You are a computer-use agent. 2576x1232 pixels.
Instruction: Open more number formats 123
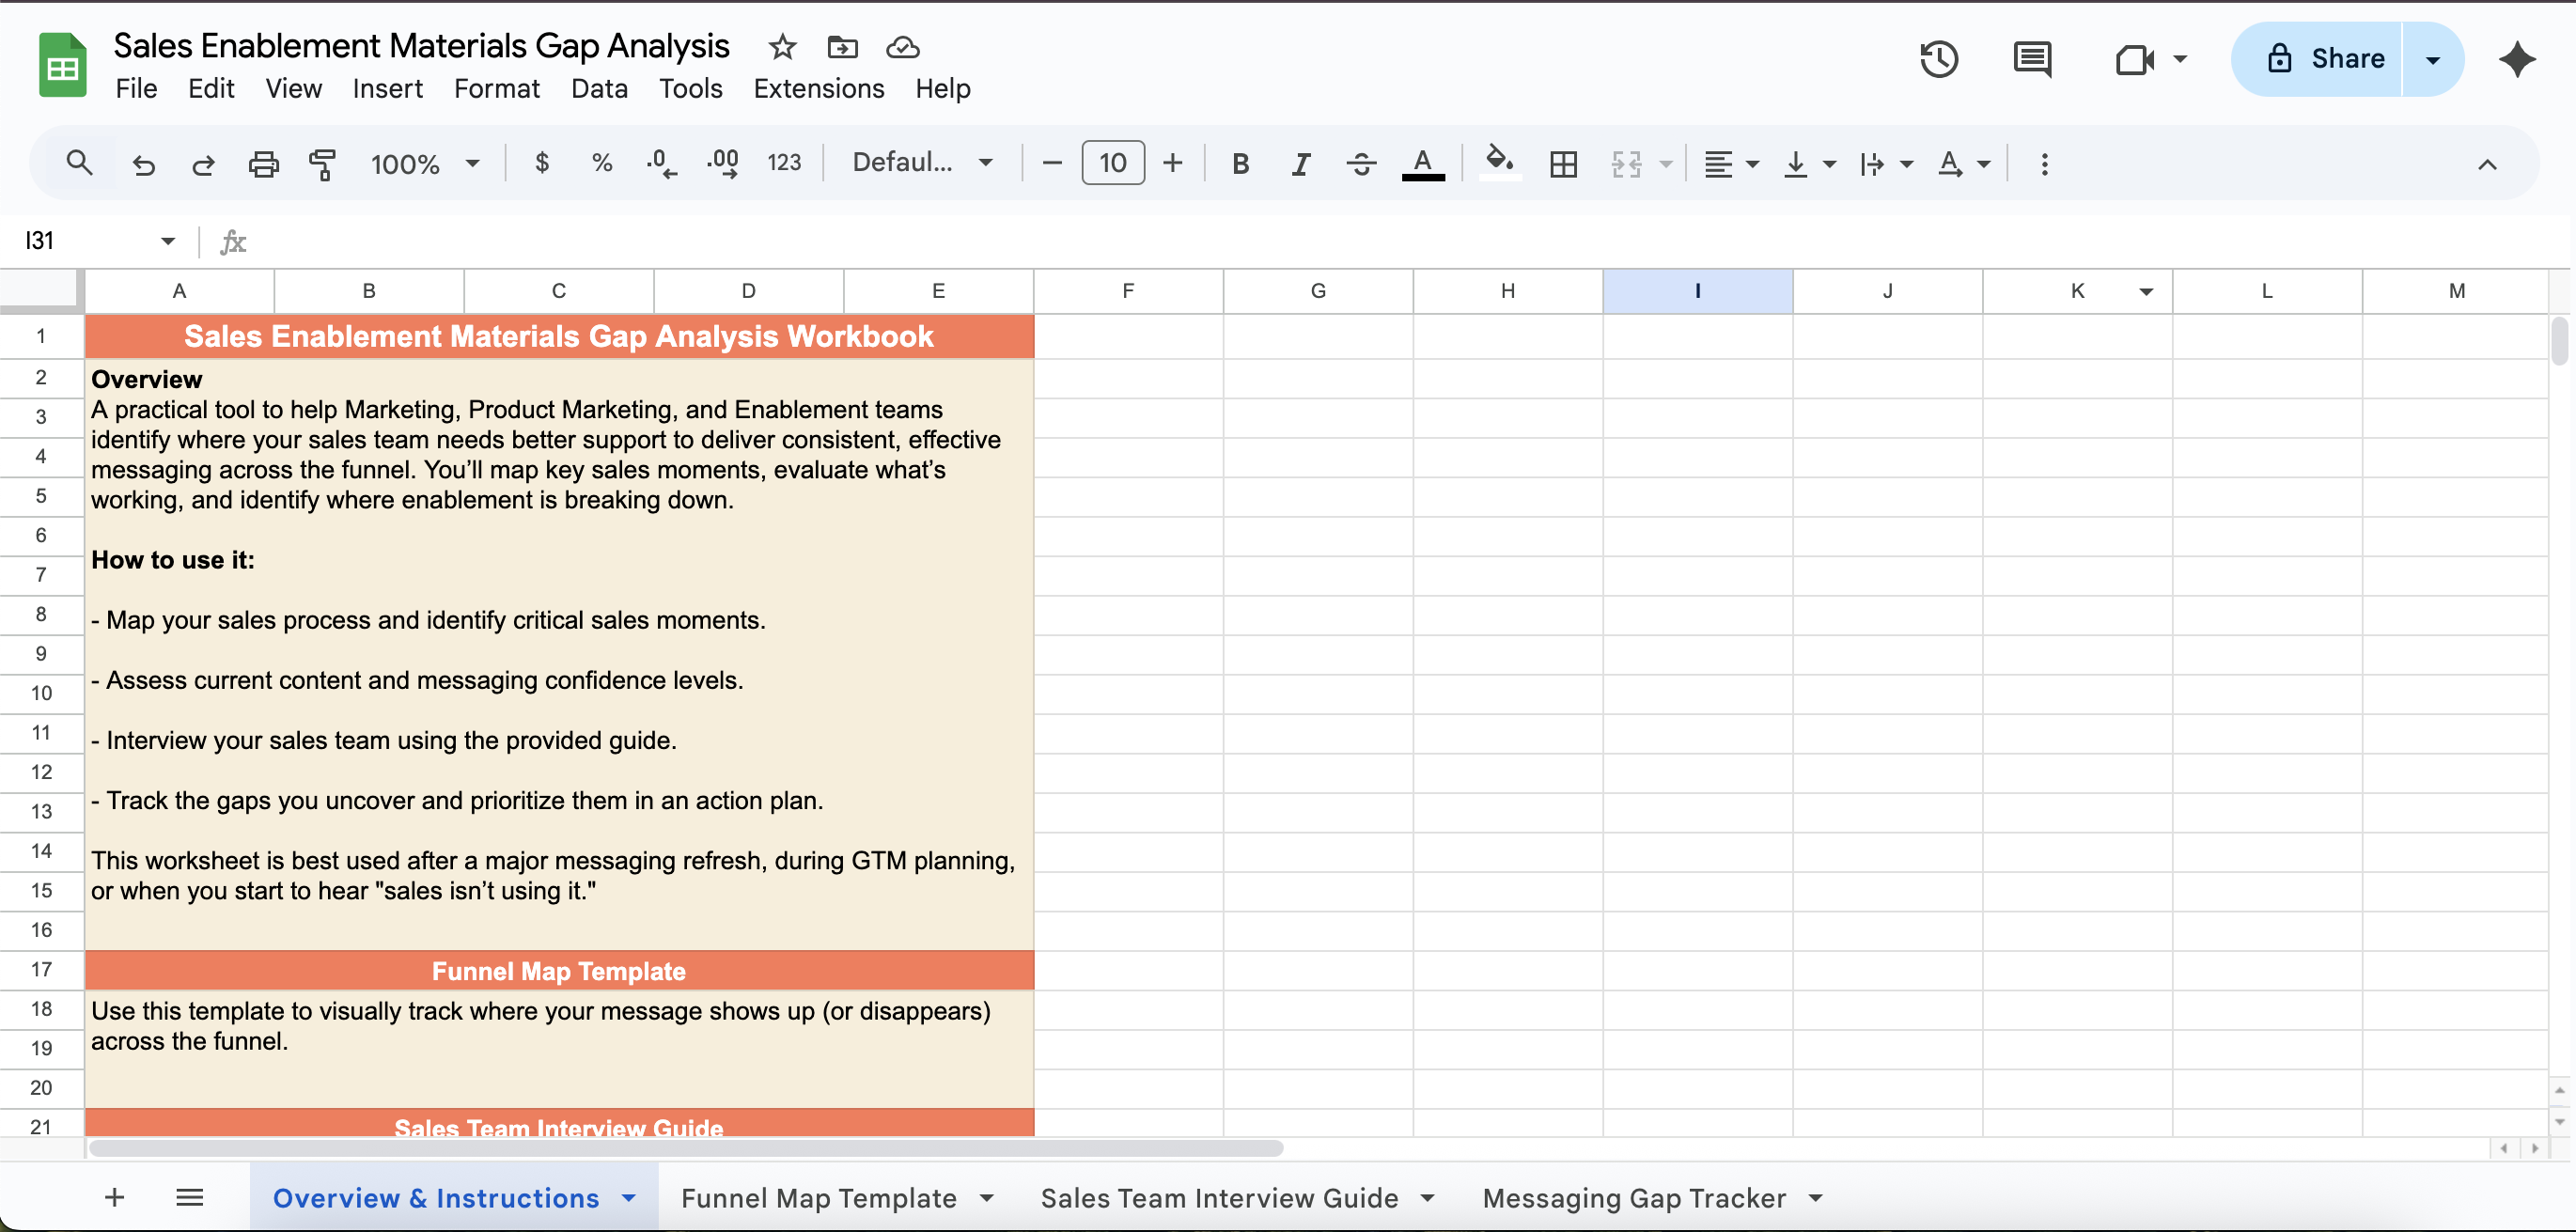[784, 162]
